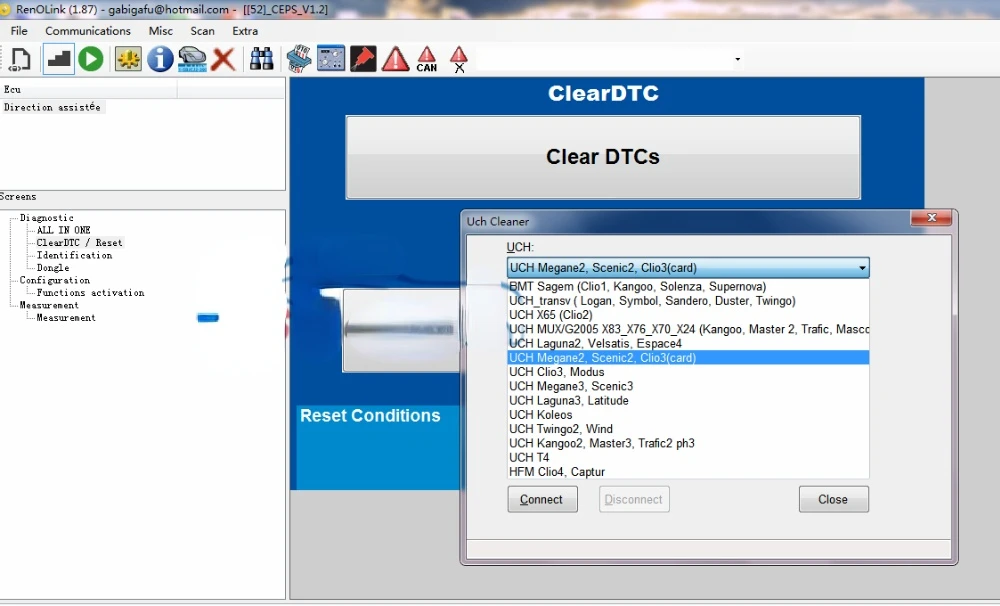Screen dimensions: 1000x606
Task: Click the CAN warning triangle icon
Action: coord(427,59)
